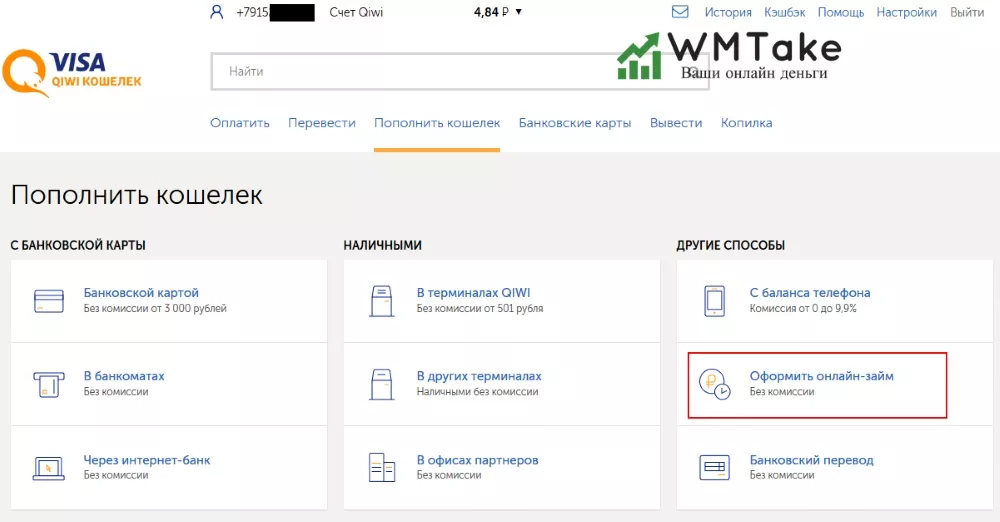Open the История link
Screen dimensions: 1000x522
pos(728,12)
